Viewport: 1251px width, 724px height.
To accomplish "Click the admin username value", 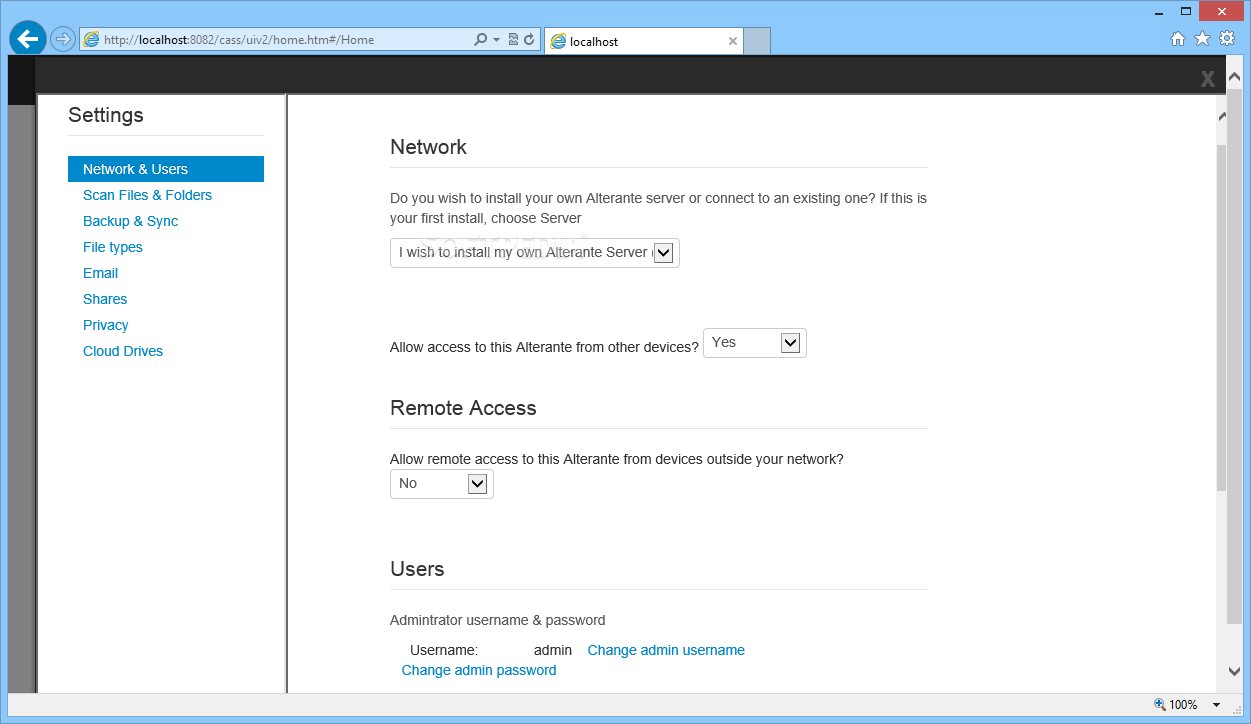I will click(x=553, y=650).
